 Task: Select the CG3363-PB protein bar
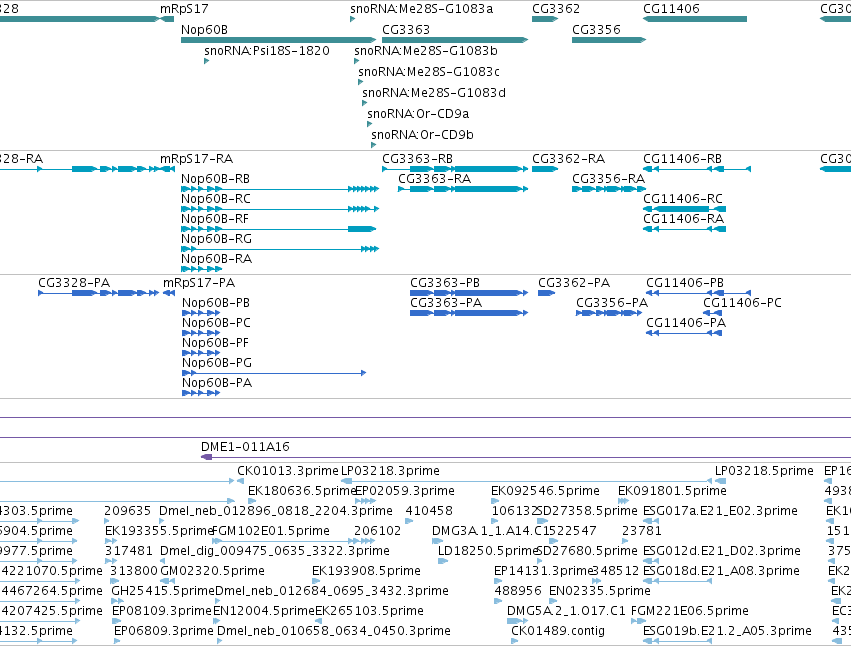(469, 293)
